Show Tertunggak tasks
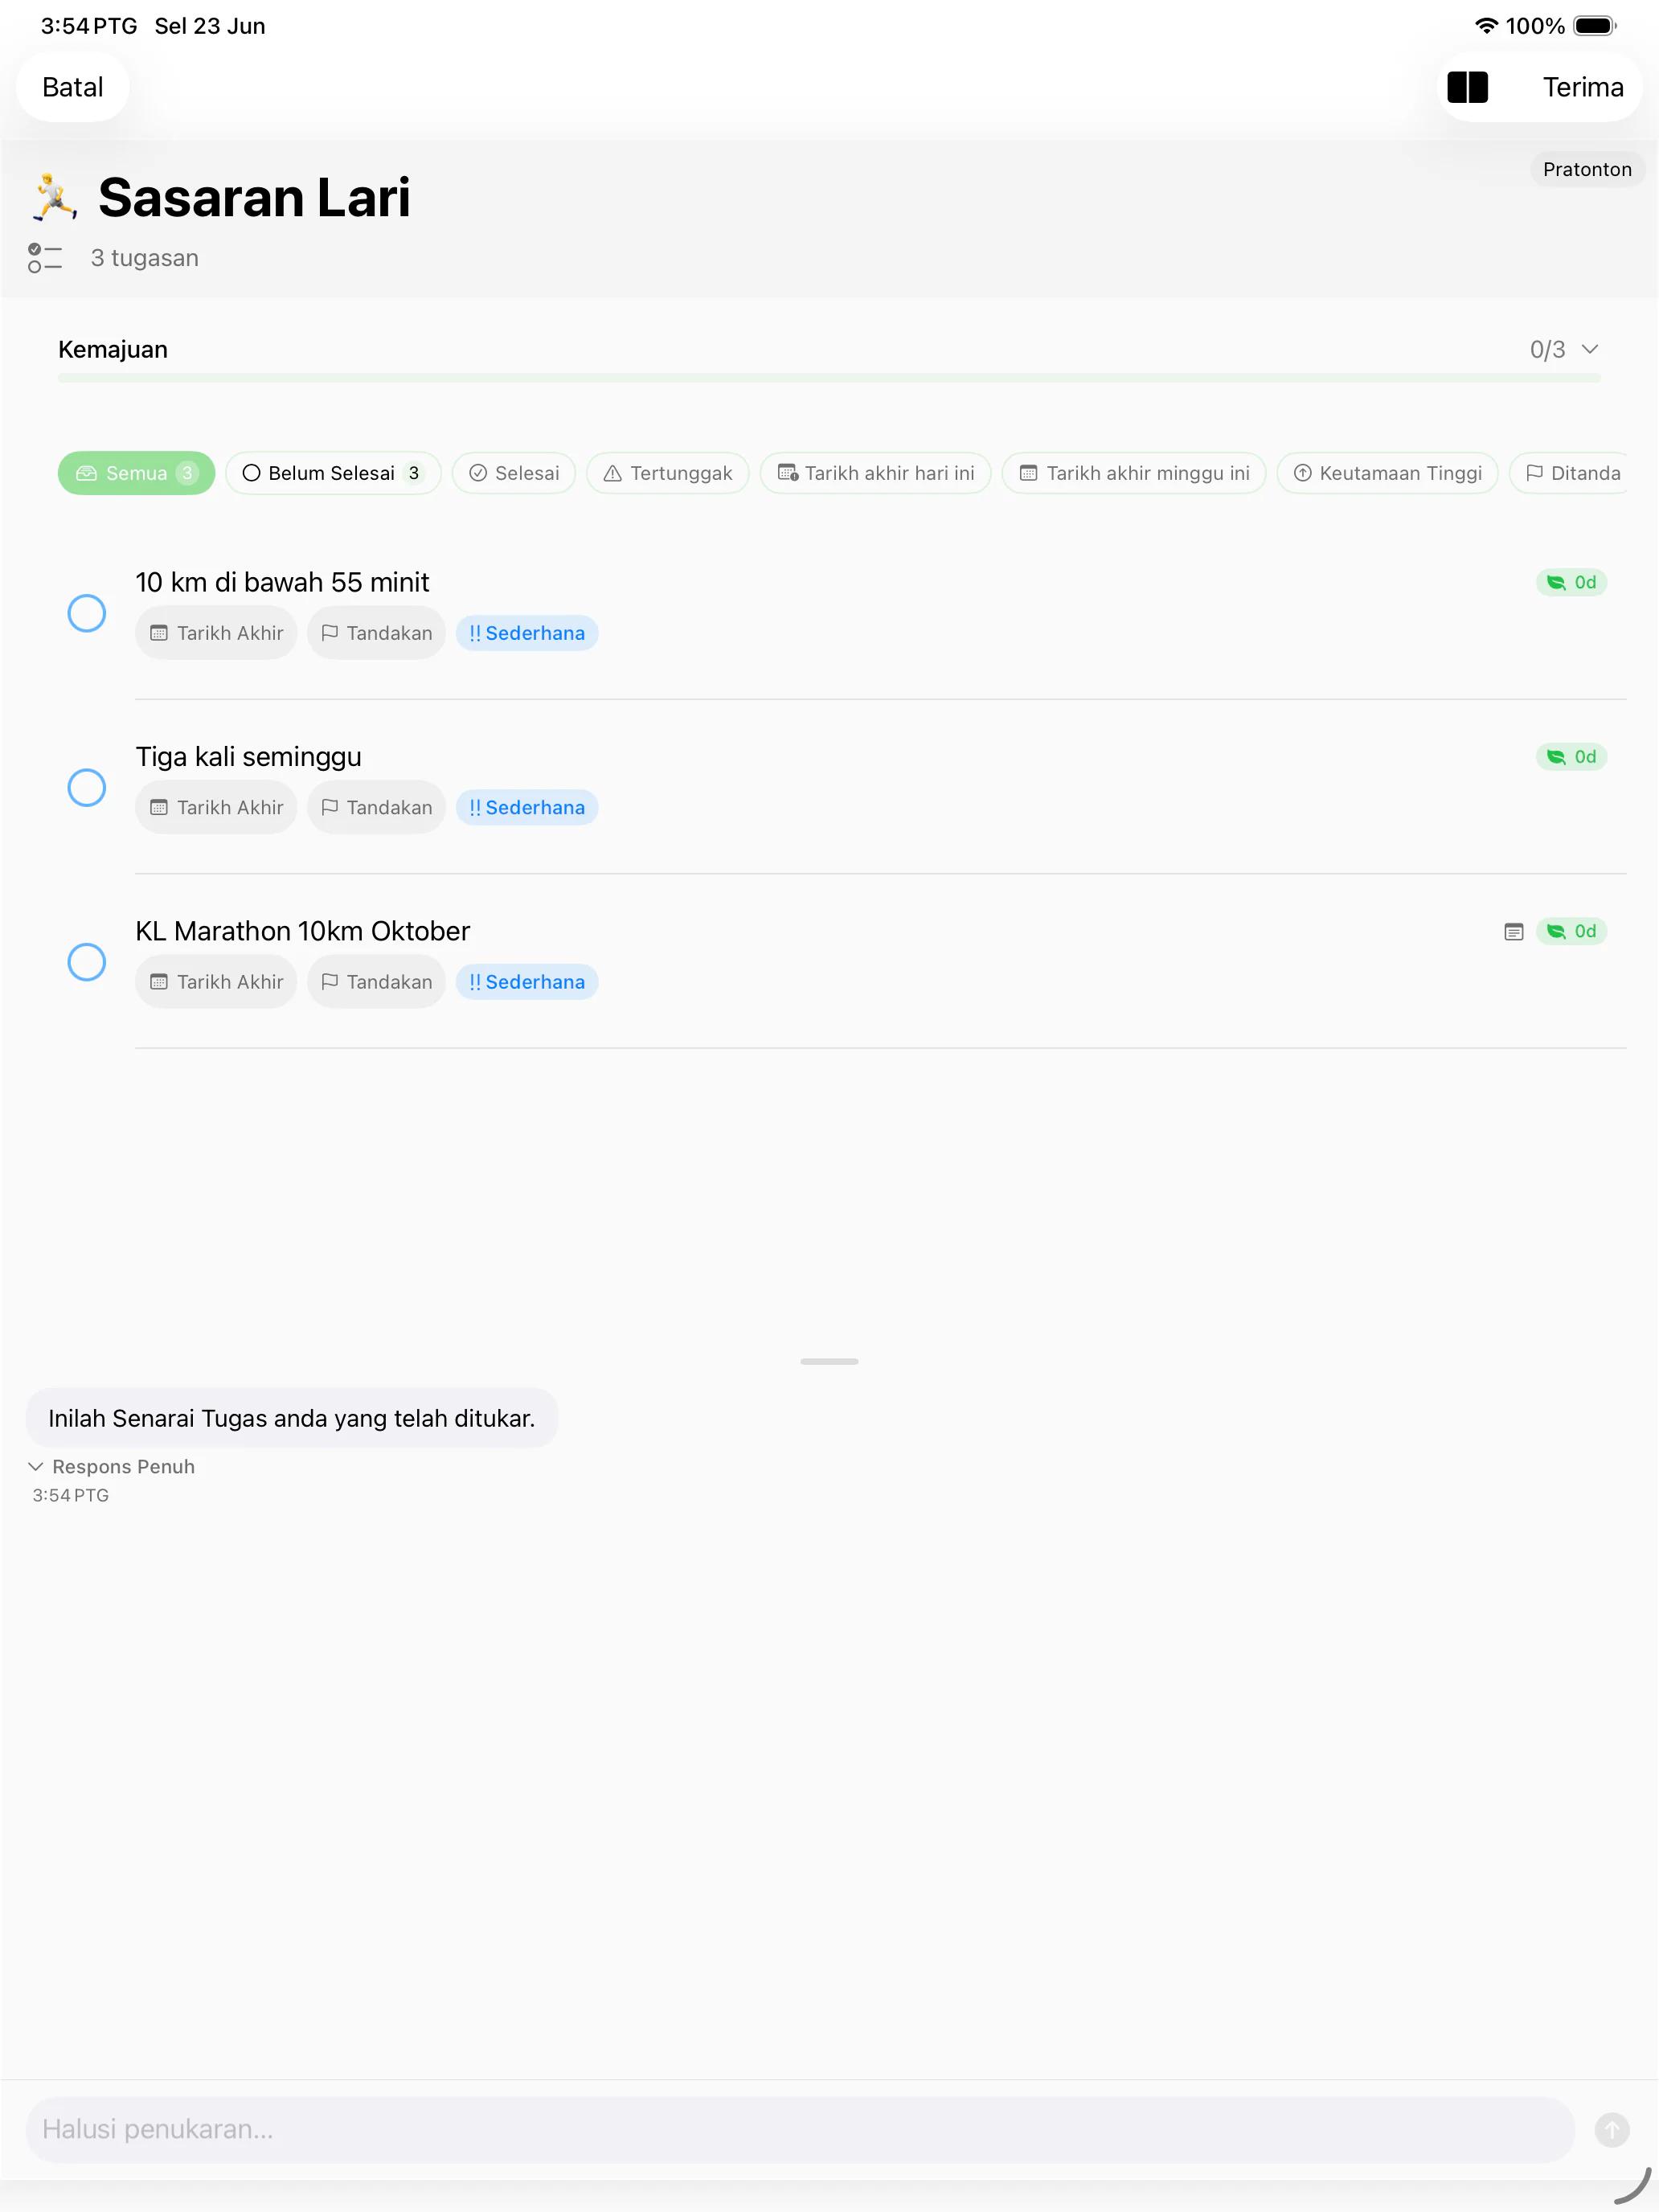1659x2212 pixels. [x=668, y=473]
